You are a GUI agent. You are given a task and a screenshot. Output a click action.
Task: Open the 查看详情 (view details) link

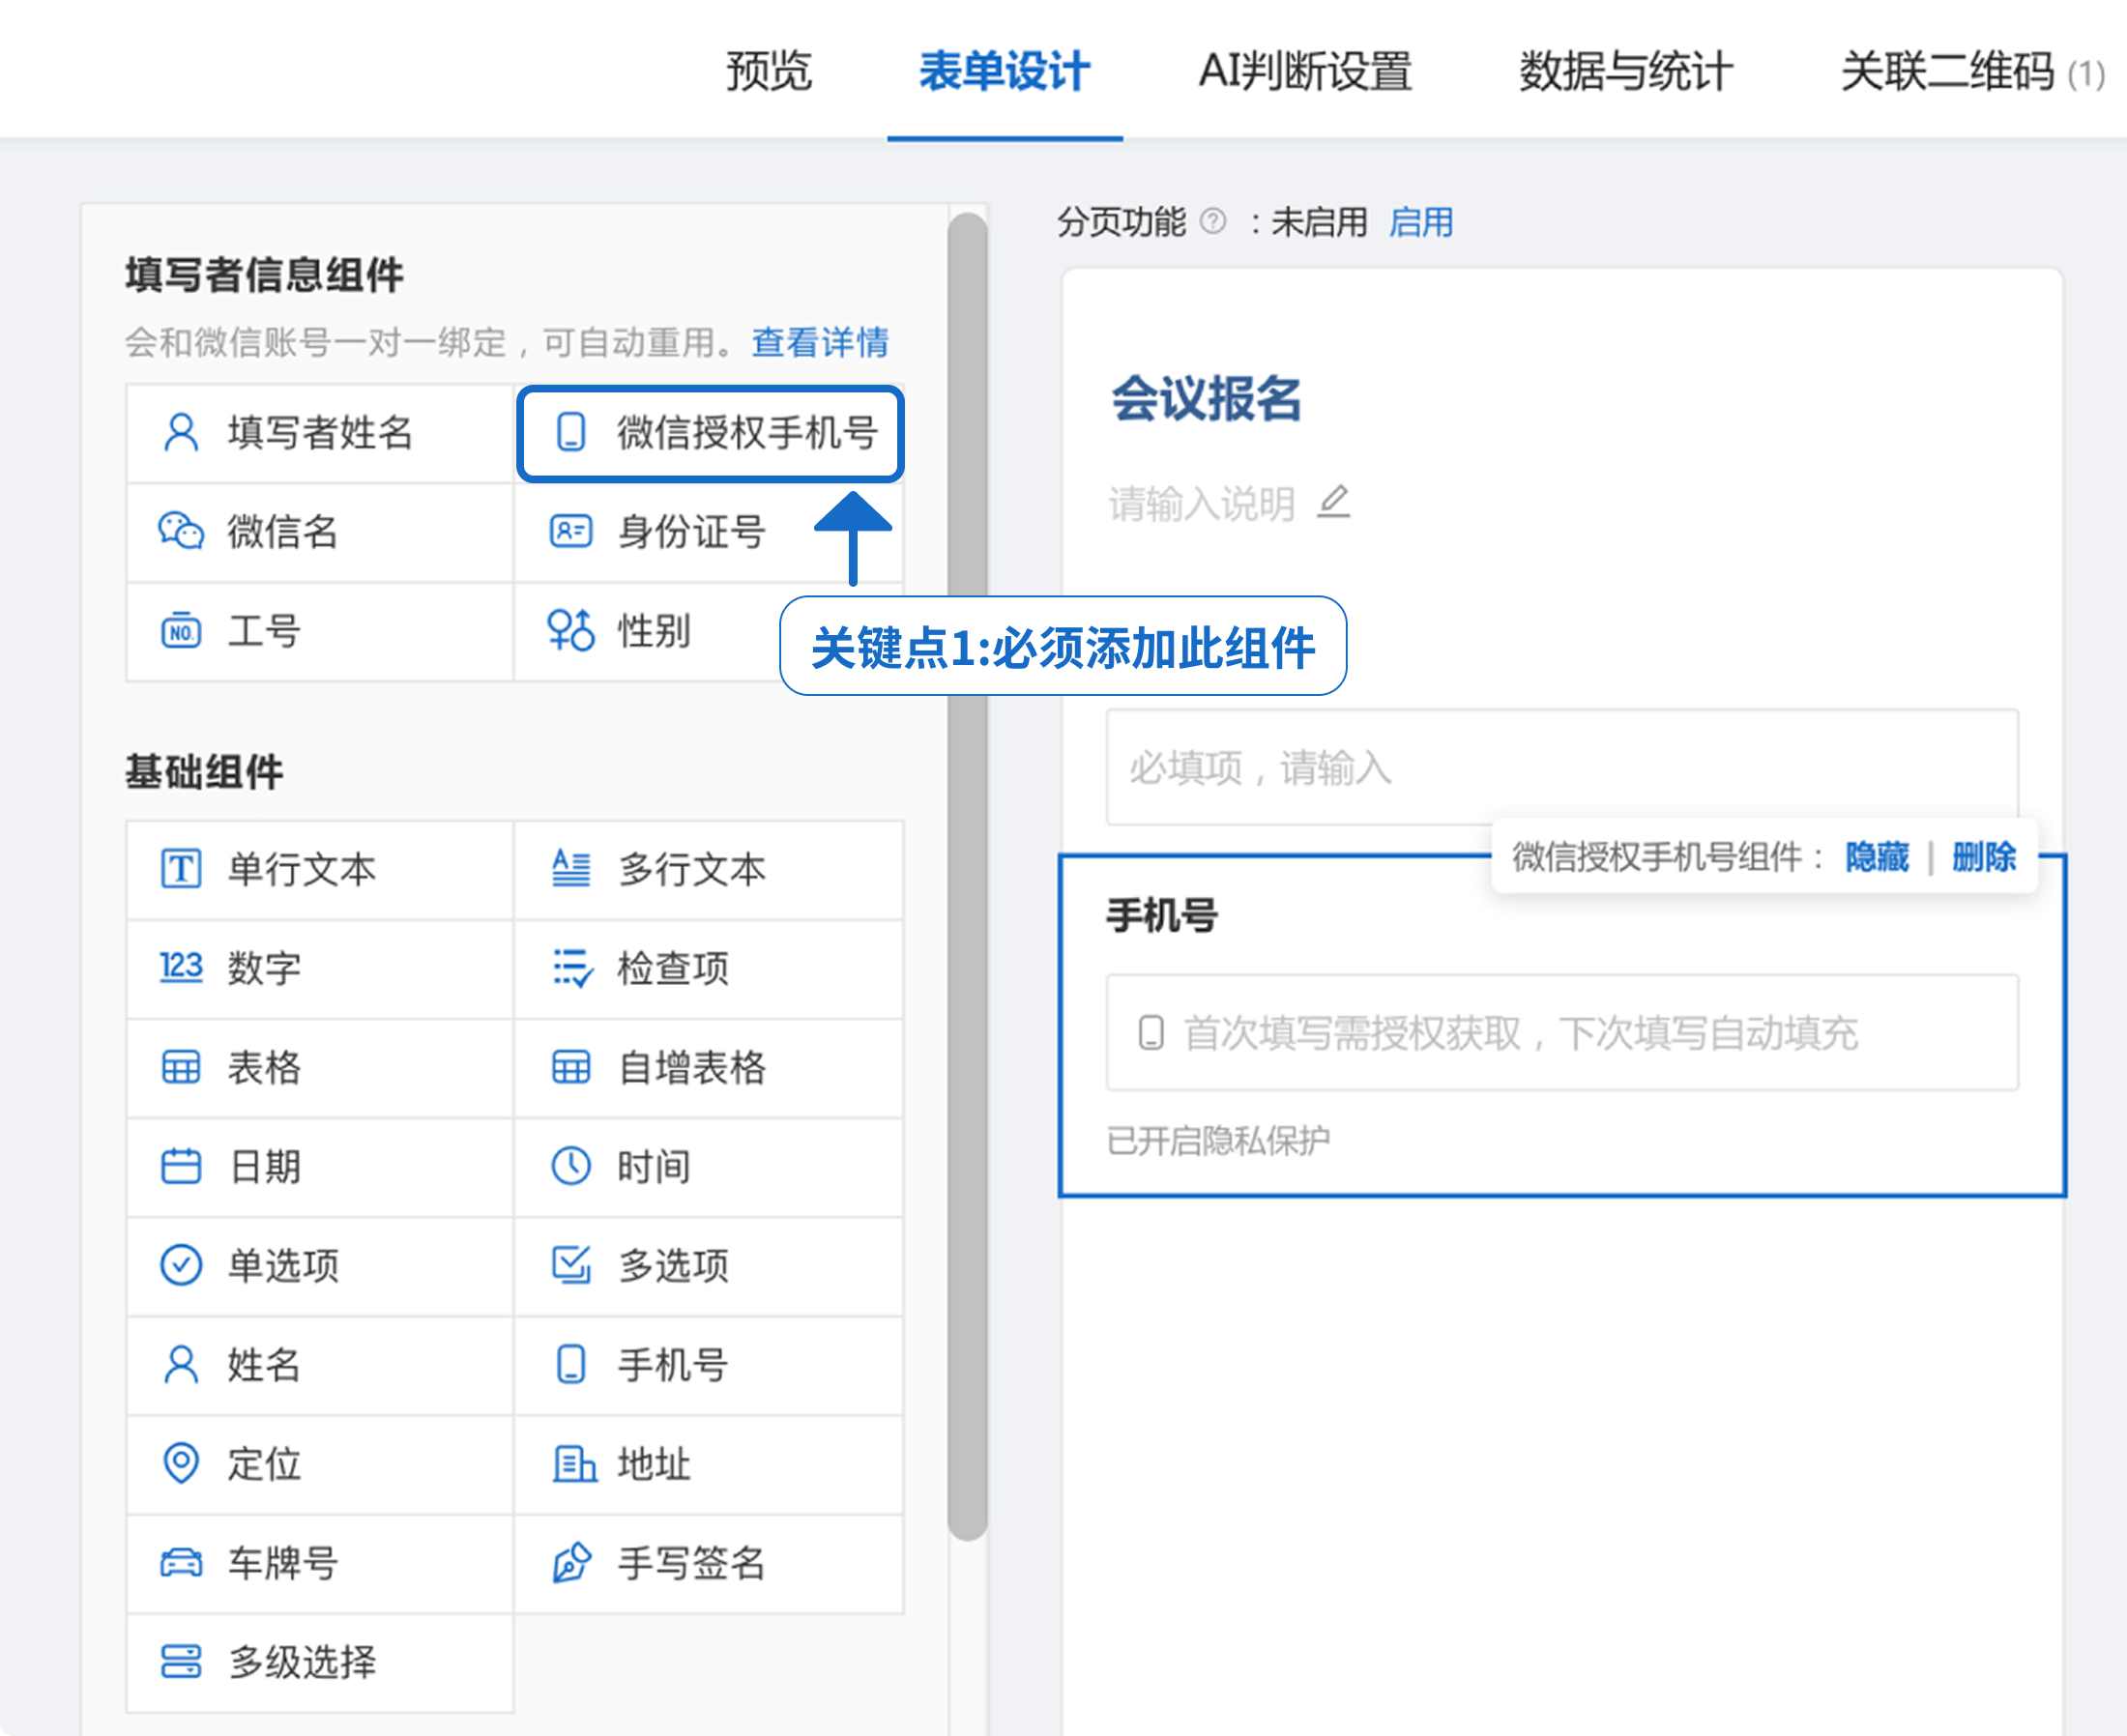click(820, 342)
